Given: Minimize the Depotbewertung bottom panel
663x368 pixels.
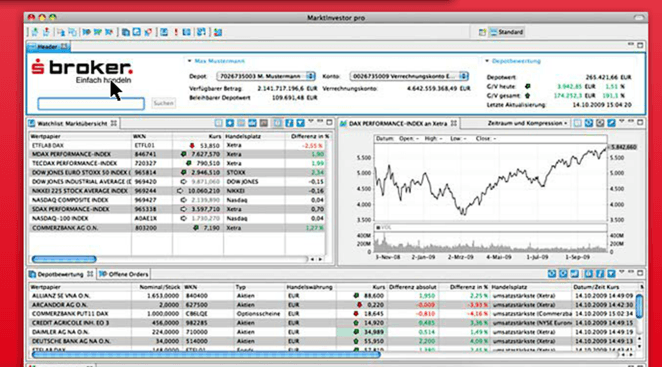Looking at the screenshot, I should [x=631, y=272].
